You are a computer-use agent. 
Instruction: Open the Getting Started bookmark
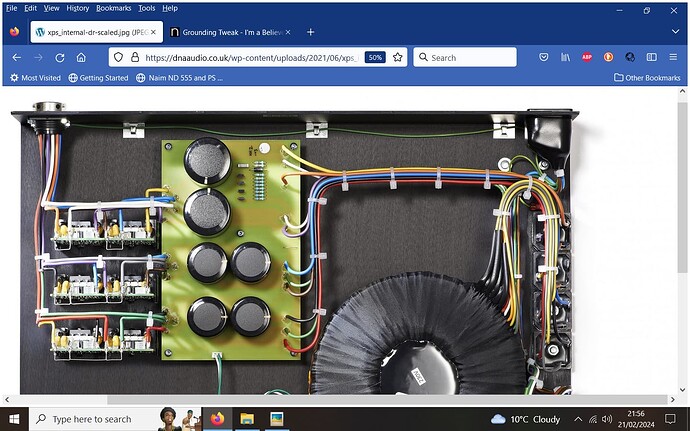(98, 77)
